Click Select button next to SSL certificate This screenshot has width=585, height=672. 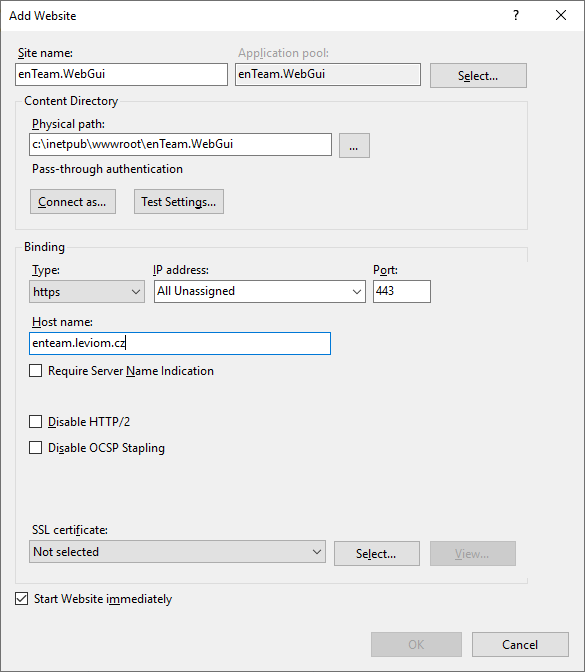pos(377,554)
